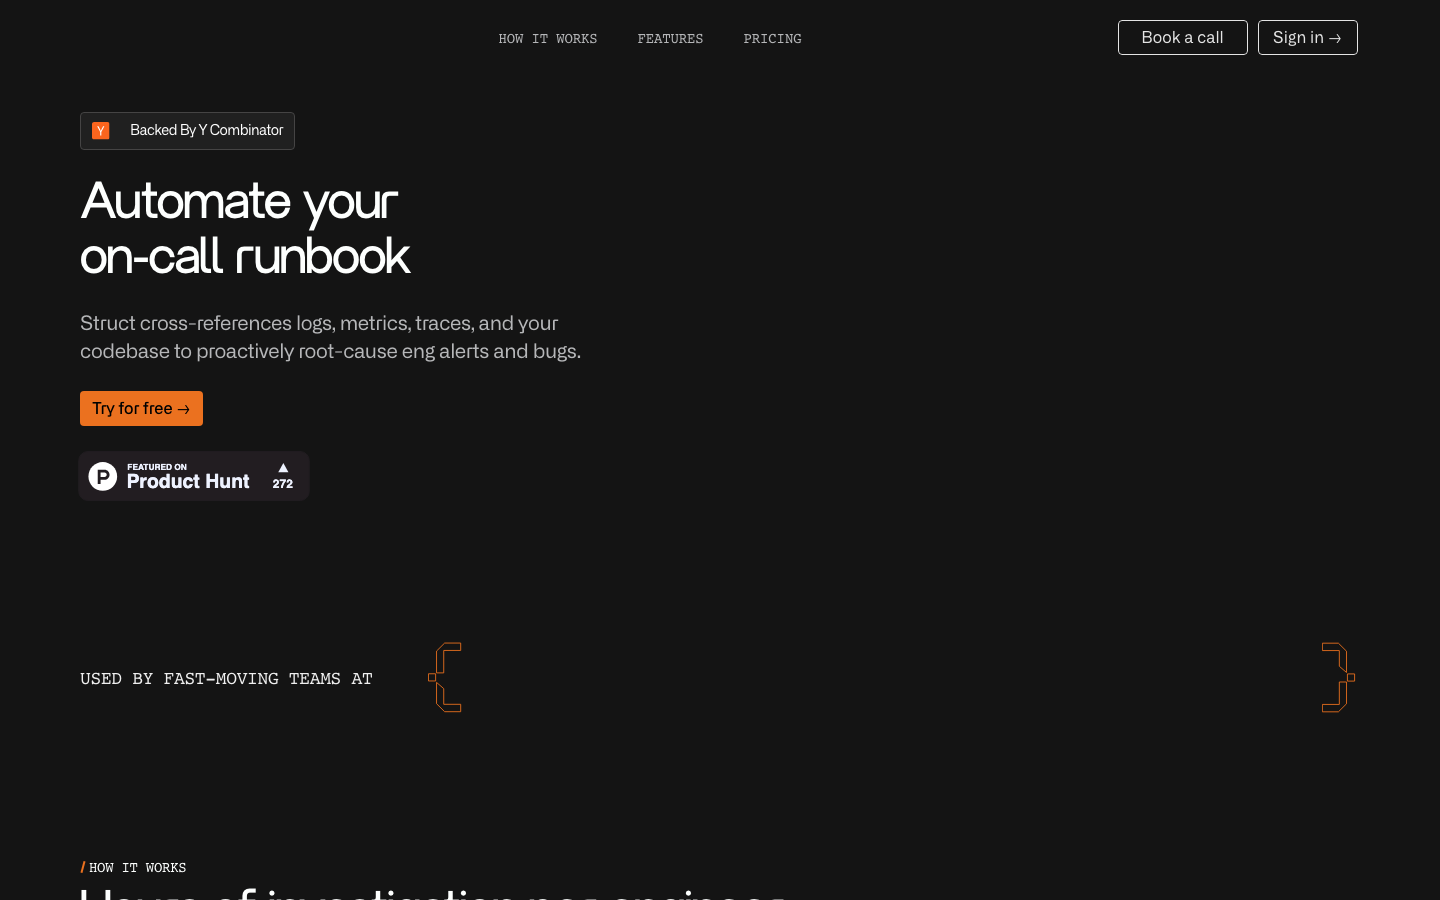
Task: Click the "Automate your on-call runbook" headline
Action: pos(245,228)
